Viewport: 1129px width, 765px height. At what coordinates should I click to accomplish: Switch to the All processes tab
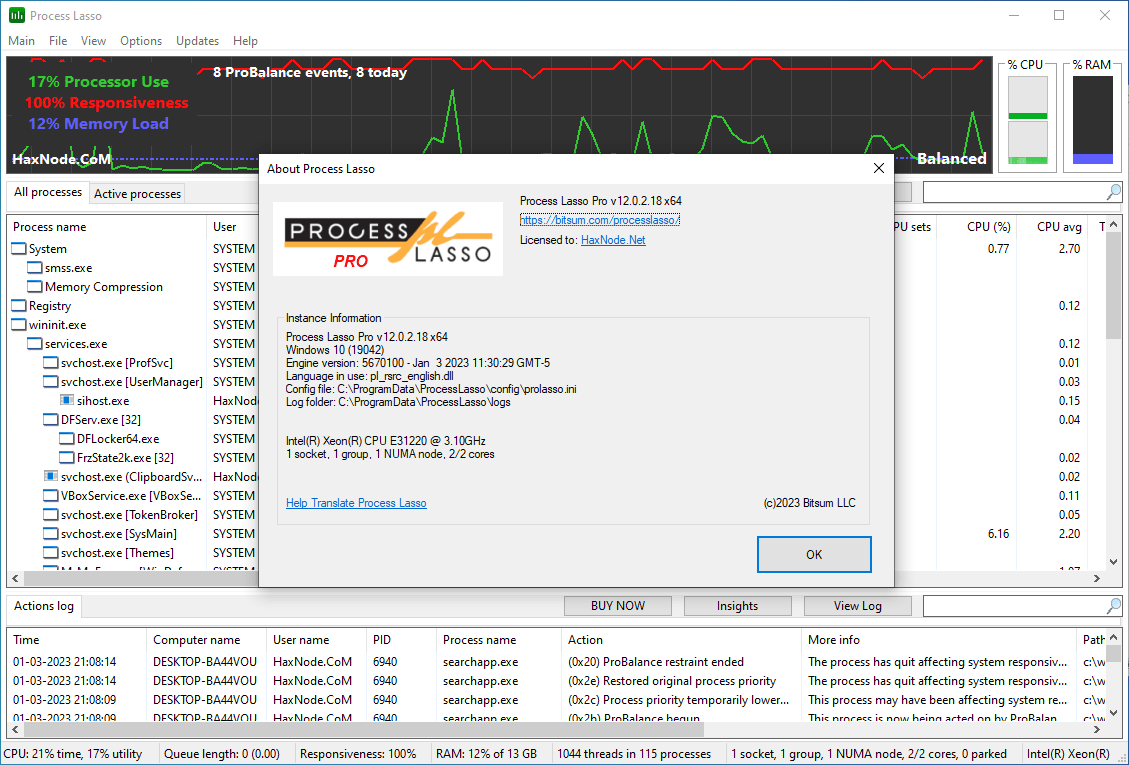48,192
